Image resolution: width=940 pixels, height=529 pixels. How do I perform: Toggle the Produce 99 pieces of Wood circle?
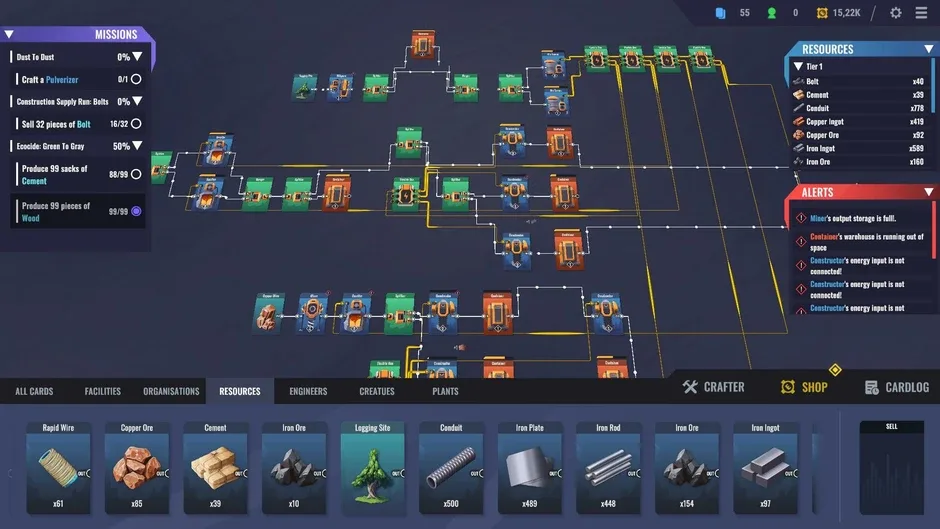[x=136, y=211]
